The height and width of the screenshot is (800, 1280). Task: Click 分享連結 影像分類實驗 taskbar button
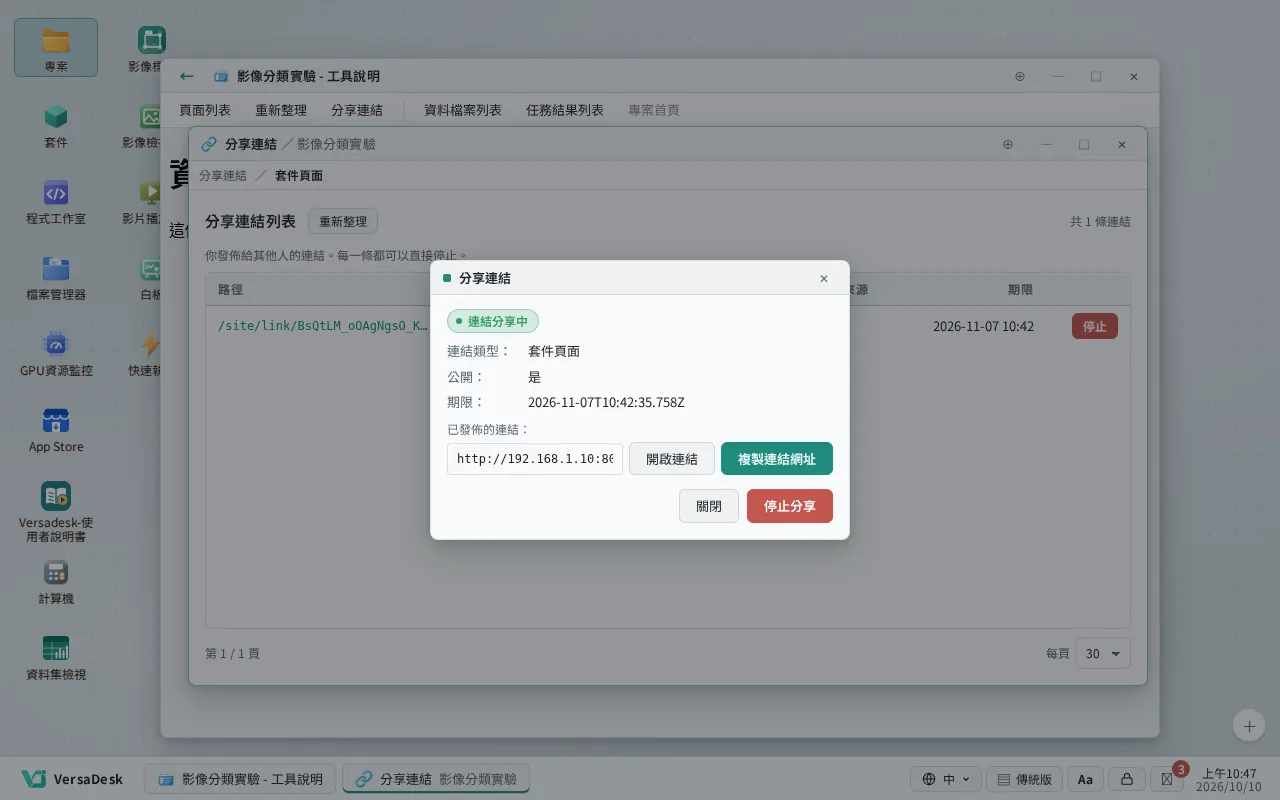pos(436,779)
